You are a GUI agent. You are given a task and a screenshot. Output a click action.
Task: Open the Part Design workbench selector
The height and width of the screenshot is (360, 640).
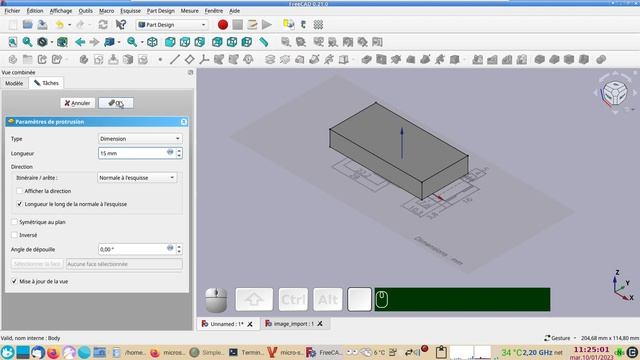(172, 25)
